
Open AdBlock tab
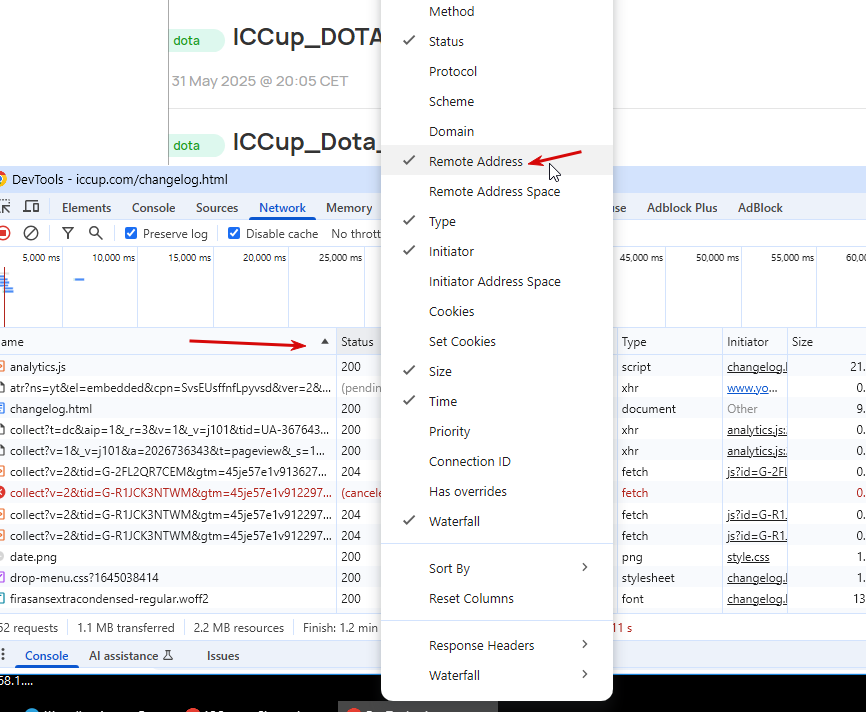pyautogui.click(x=760, y=208)
